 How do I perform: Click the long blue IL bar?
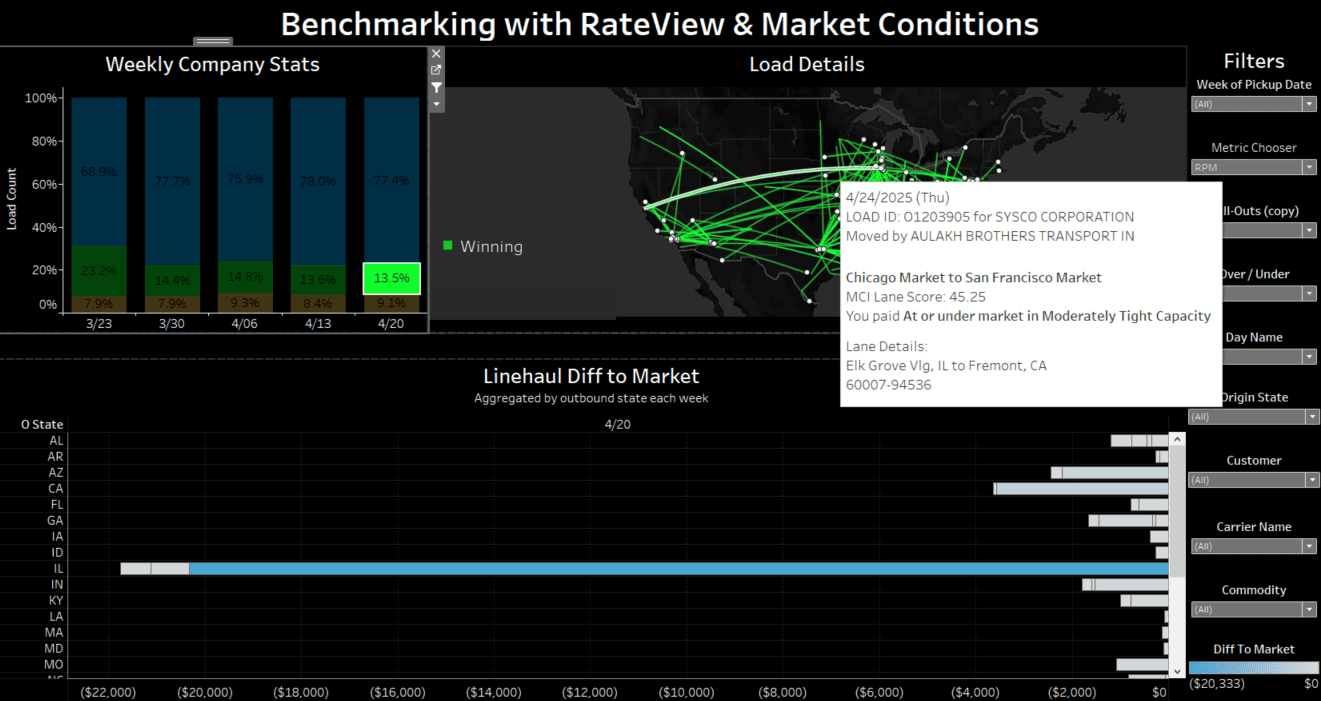pos(678,568)
